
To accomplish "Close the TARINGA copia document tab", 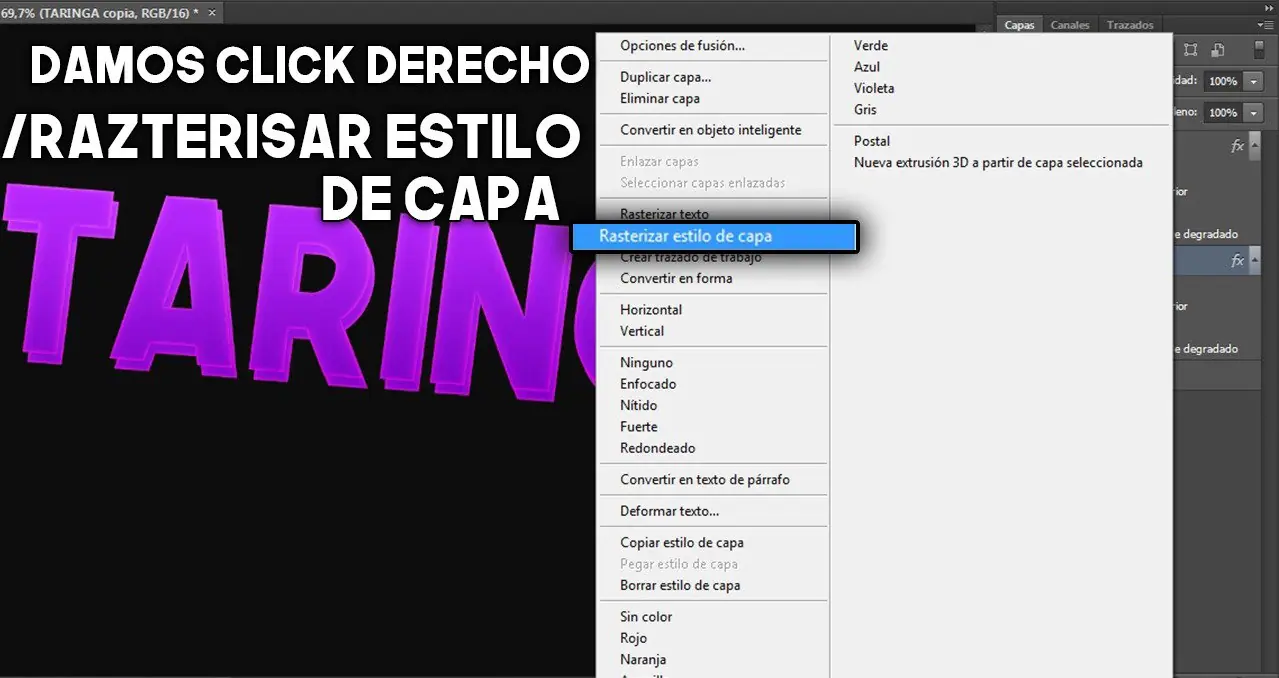I will pyautogui.click(x=212, y=12).
